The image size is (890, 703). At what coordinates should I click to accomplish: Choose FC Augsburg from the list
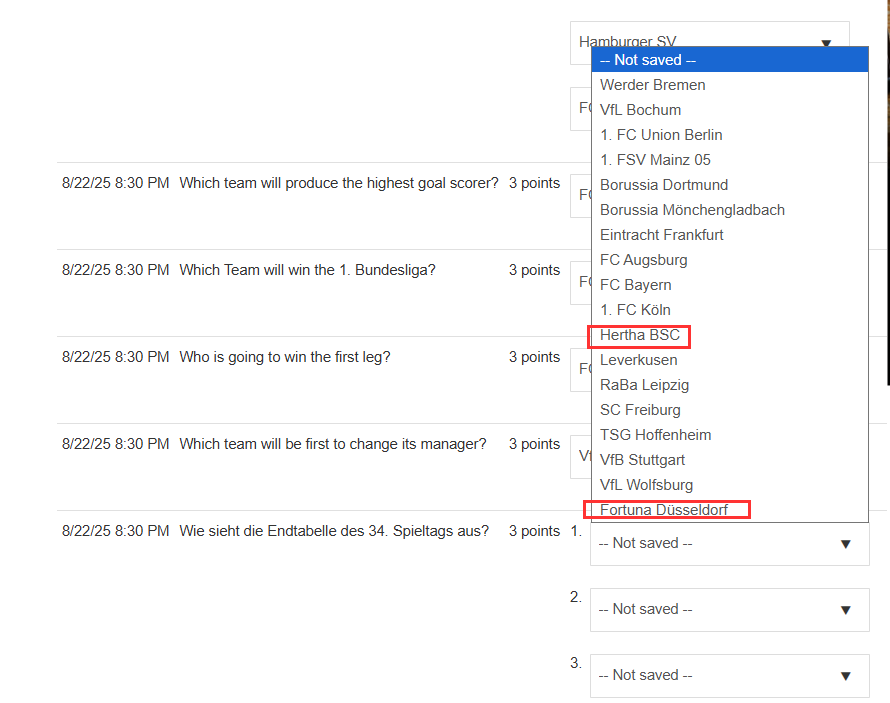pyautogui.click(x=729, y=259)
